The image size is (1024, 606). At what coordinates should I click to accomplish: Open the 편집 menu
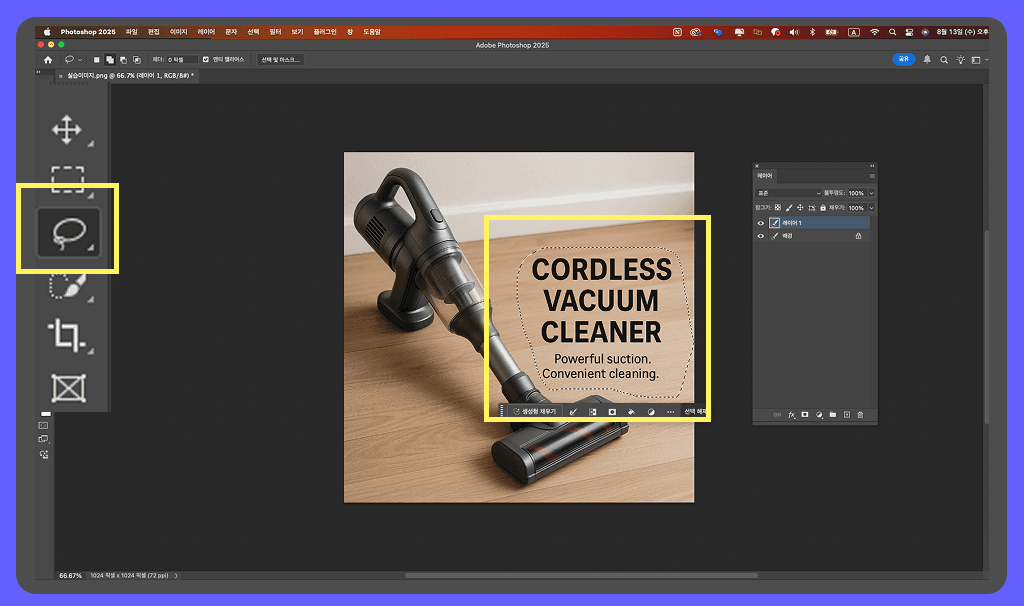point(153,32)
